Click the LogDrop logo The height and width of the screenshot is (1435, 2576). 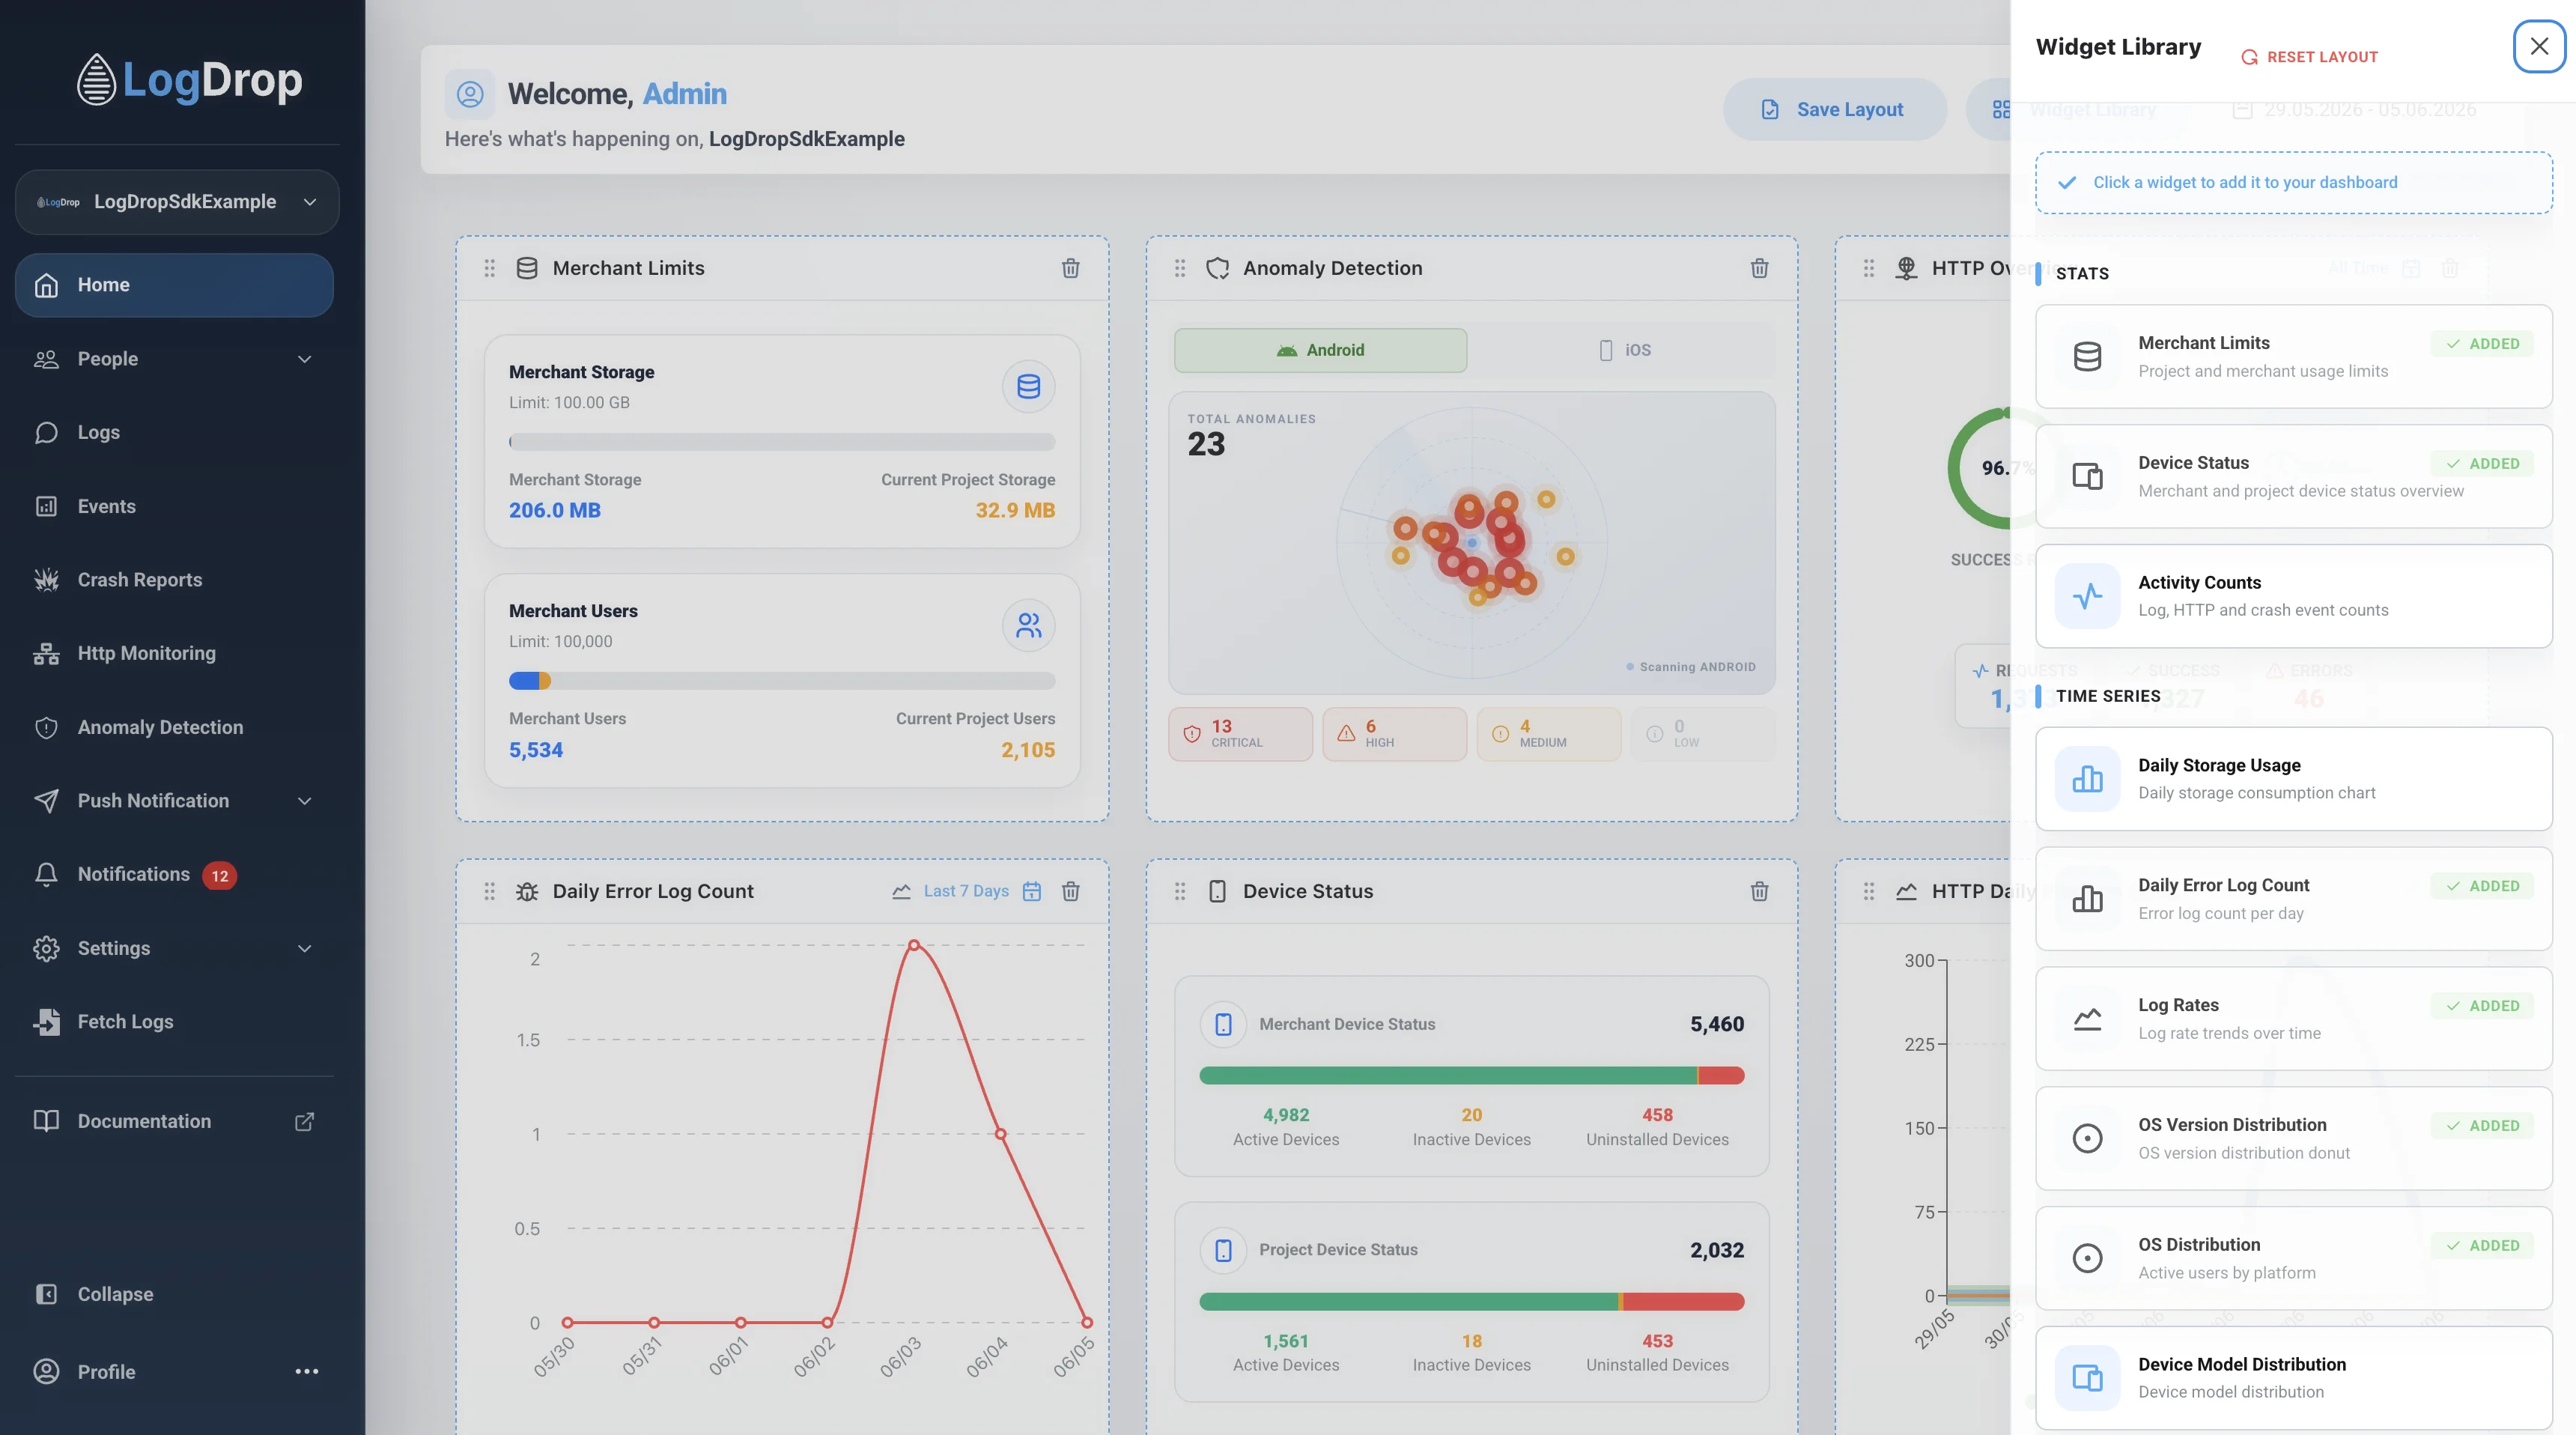pos(190,79)
